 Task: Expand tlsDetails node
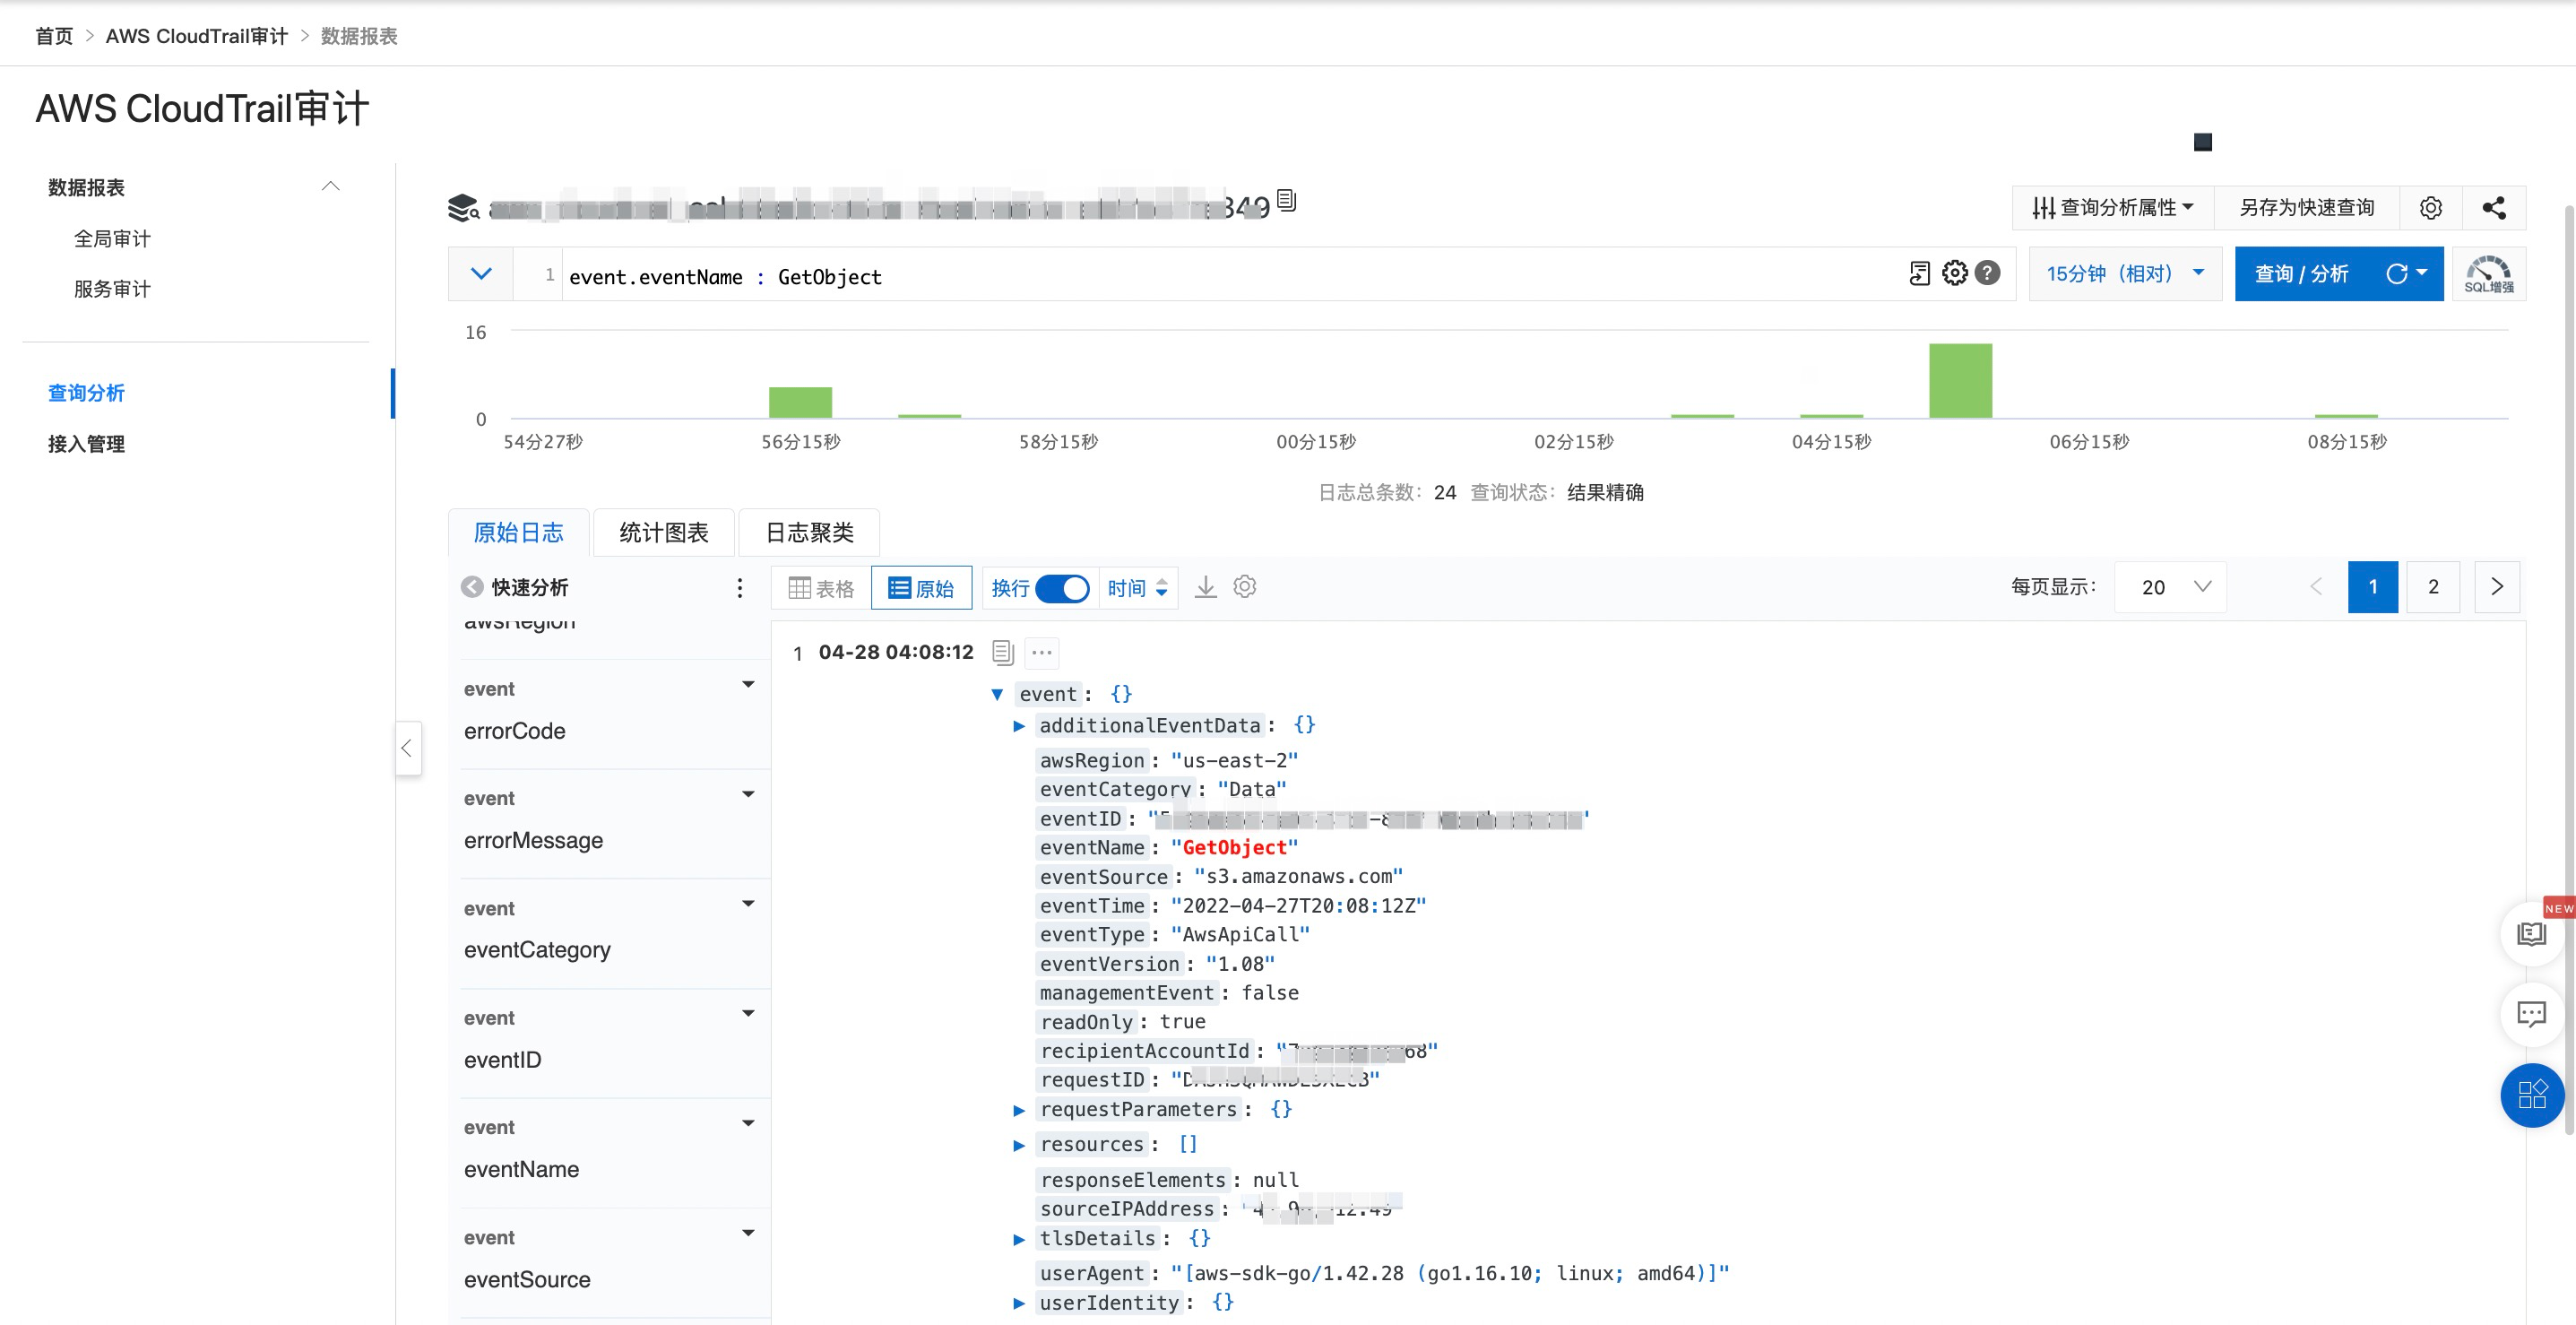pos(1019,1239)
